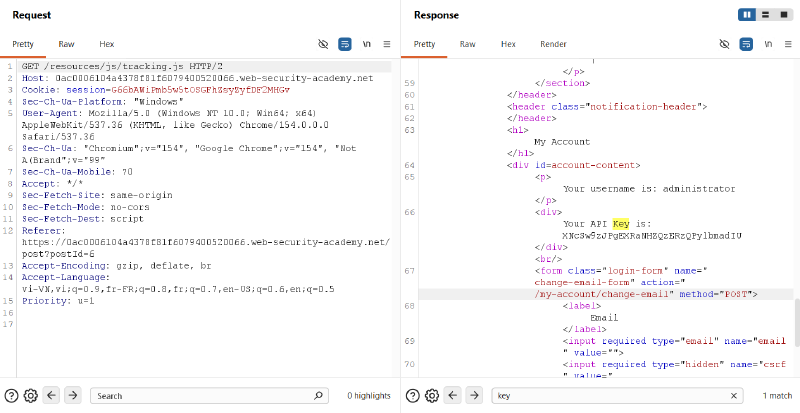Click 'Your username is: administrator' text

tap(649, 188)
